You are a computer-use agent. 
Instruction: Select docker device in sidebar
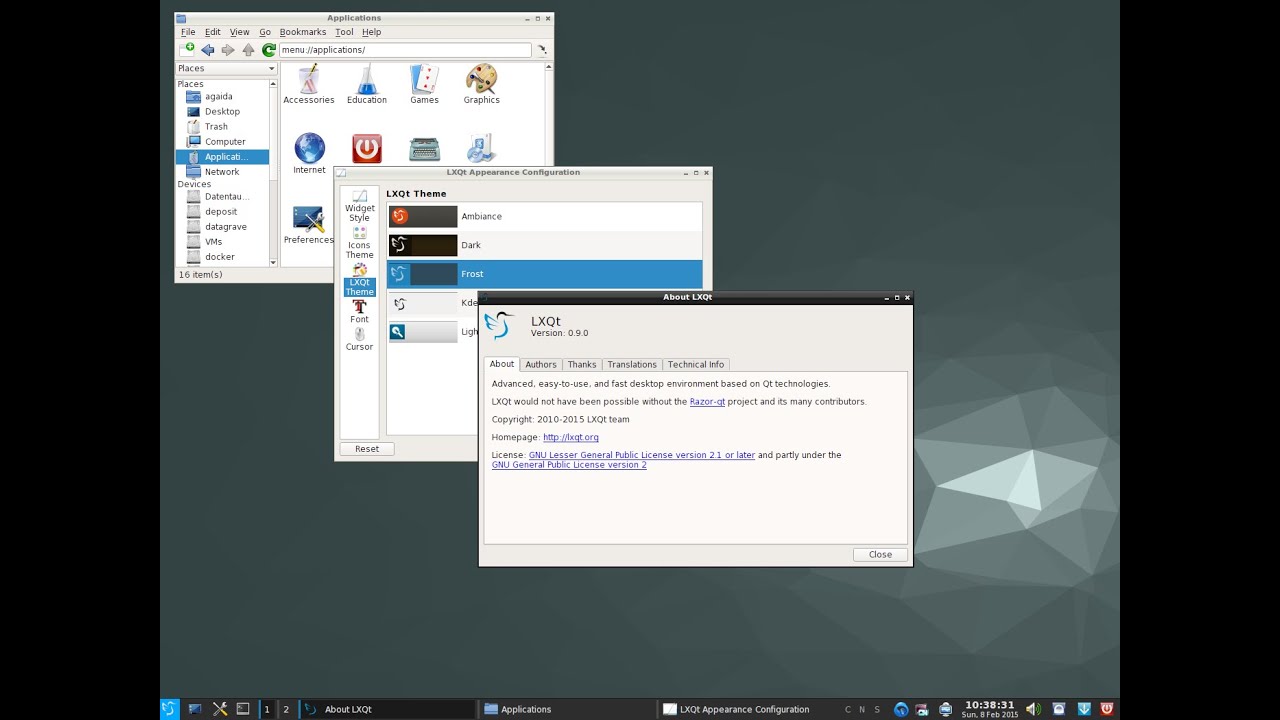(x=222, y=257)
